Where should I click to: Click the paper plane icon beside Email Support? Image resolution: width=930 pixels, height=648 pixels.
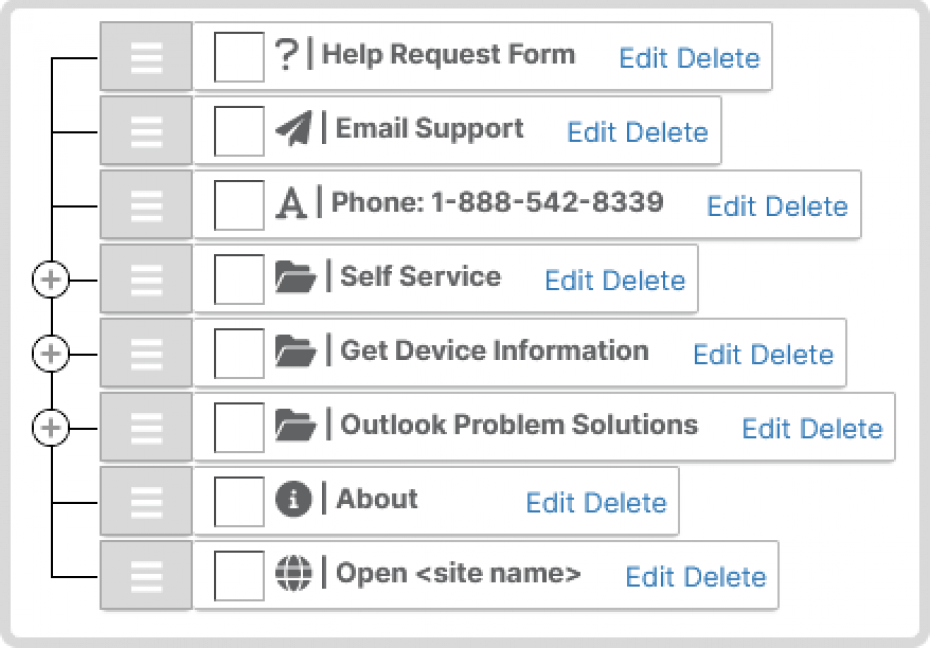point(294,128)
